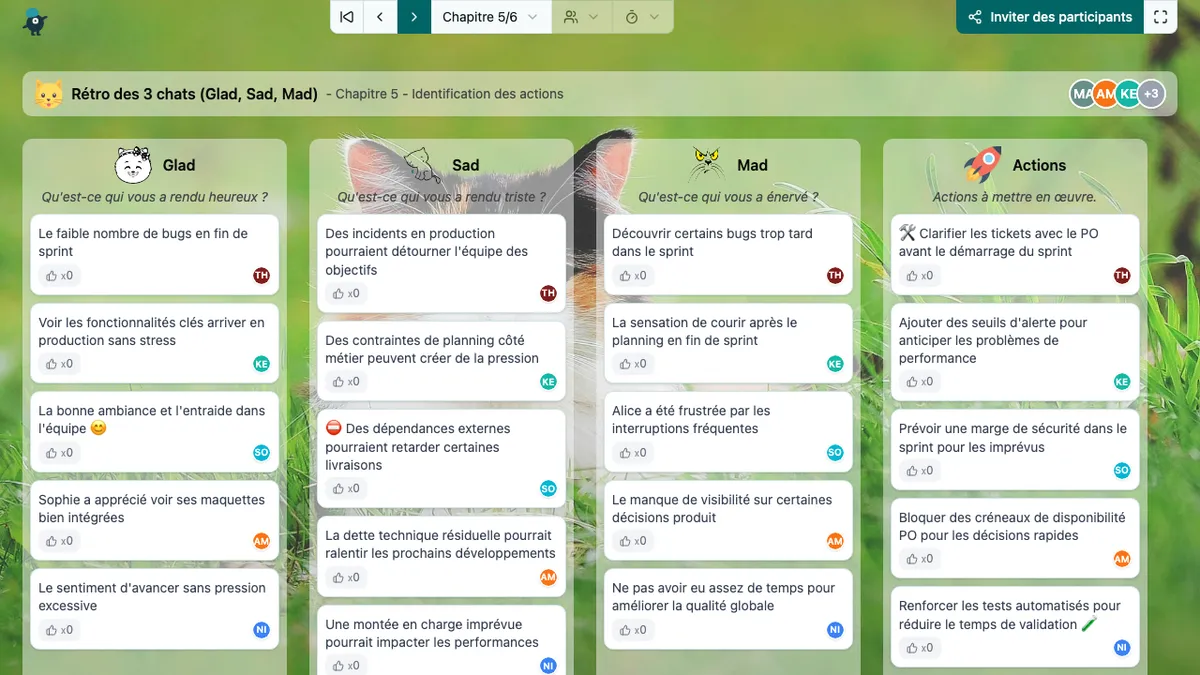Enter fullscreen mode with expand icon

[1160, 17]
